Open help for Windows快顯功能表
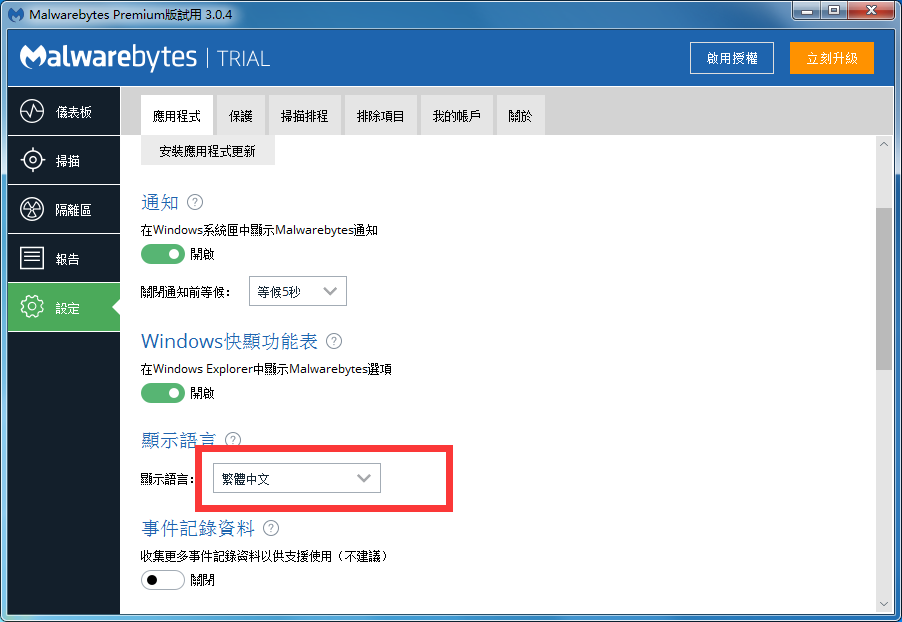This screenshot has height=622, width=902. click(x=333, y=341)
